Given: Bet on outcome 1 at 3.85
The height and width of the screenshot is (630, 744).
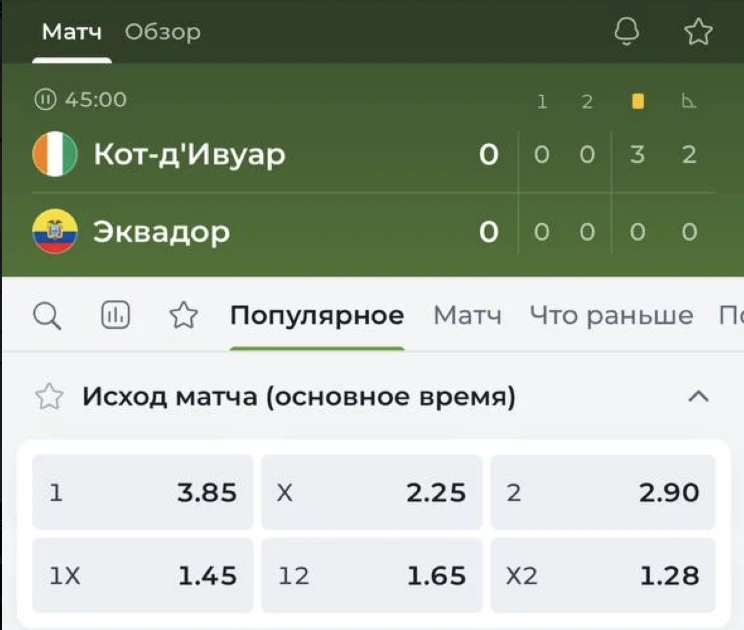Looking at the screenshot, I should [x=143, y=492].
